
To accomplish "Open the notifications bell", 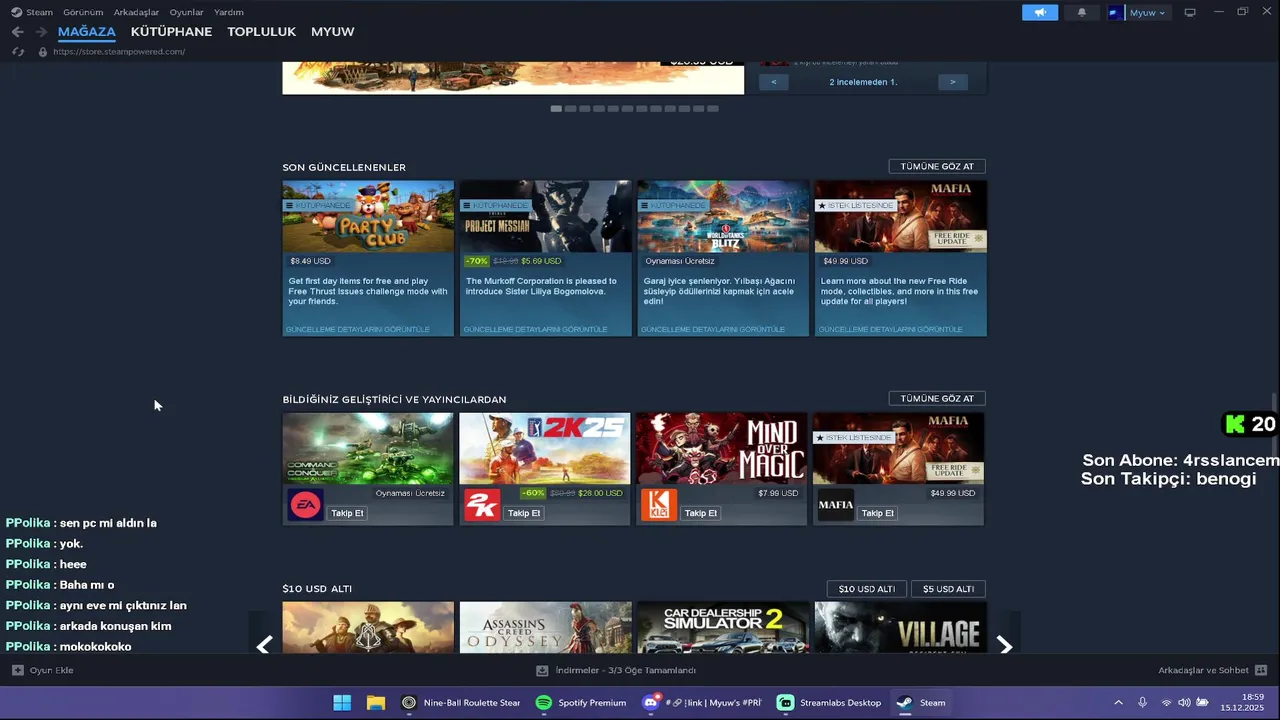I will point(1081,12).
